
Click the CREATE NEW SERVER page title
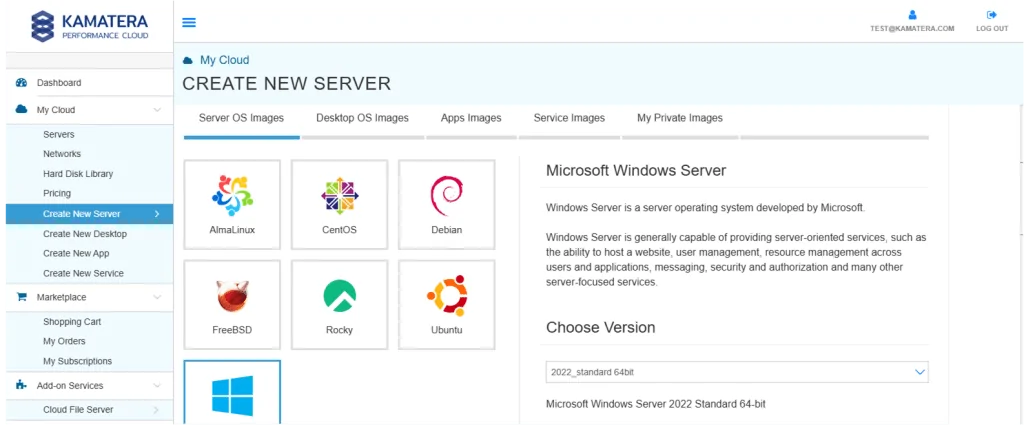pyautogui.click(x=287, y=84)
